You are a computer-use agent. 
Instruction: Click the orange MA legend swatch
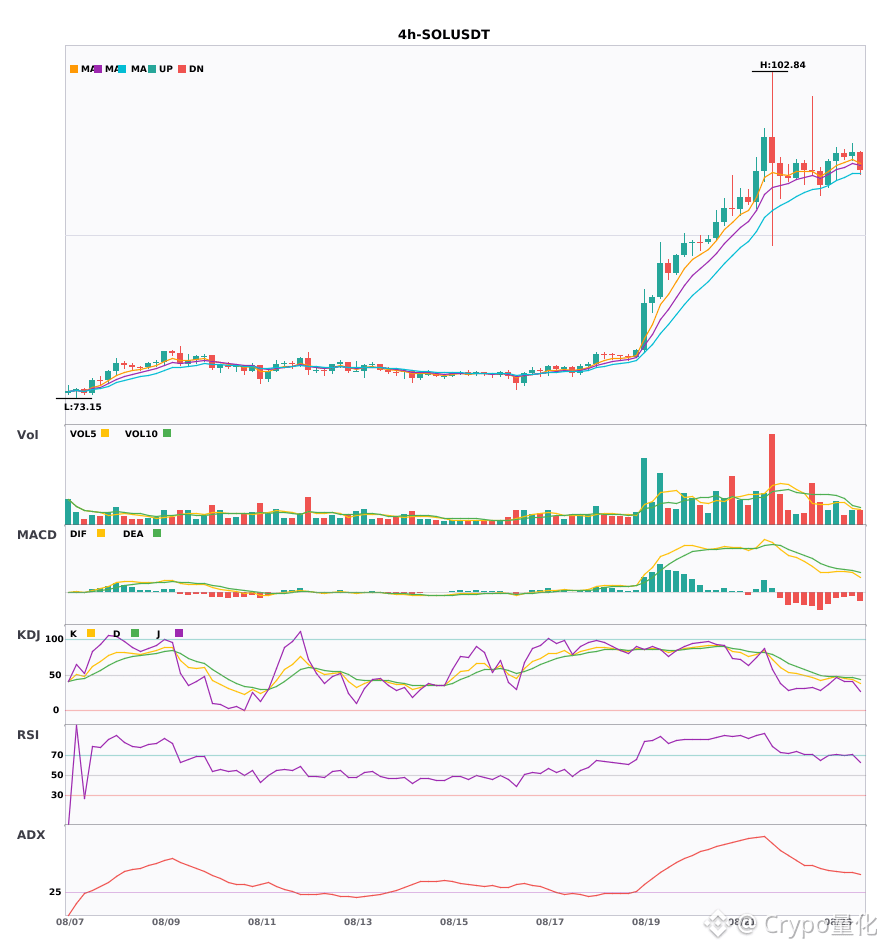point(74,69)
